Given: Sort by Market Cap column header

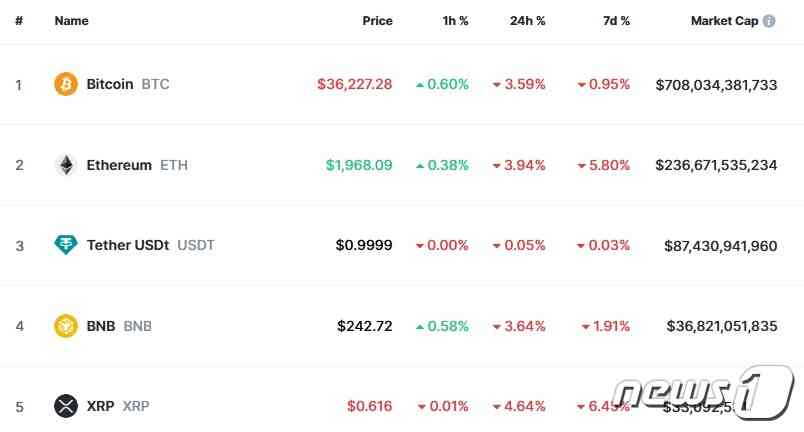Looking at the screenshot, I should [725, 21].
